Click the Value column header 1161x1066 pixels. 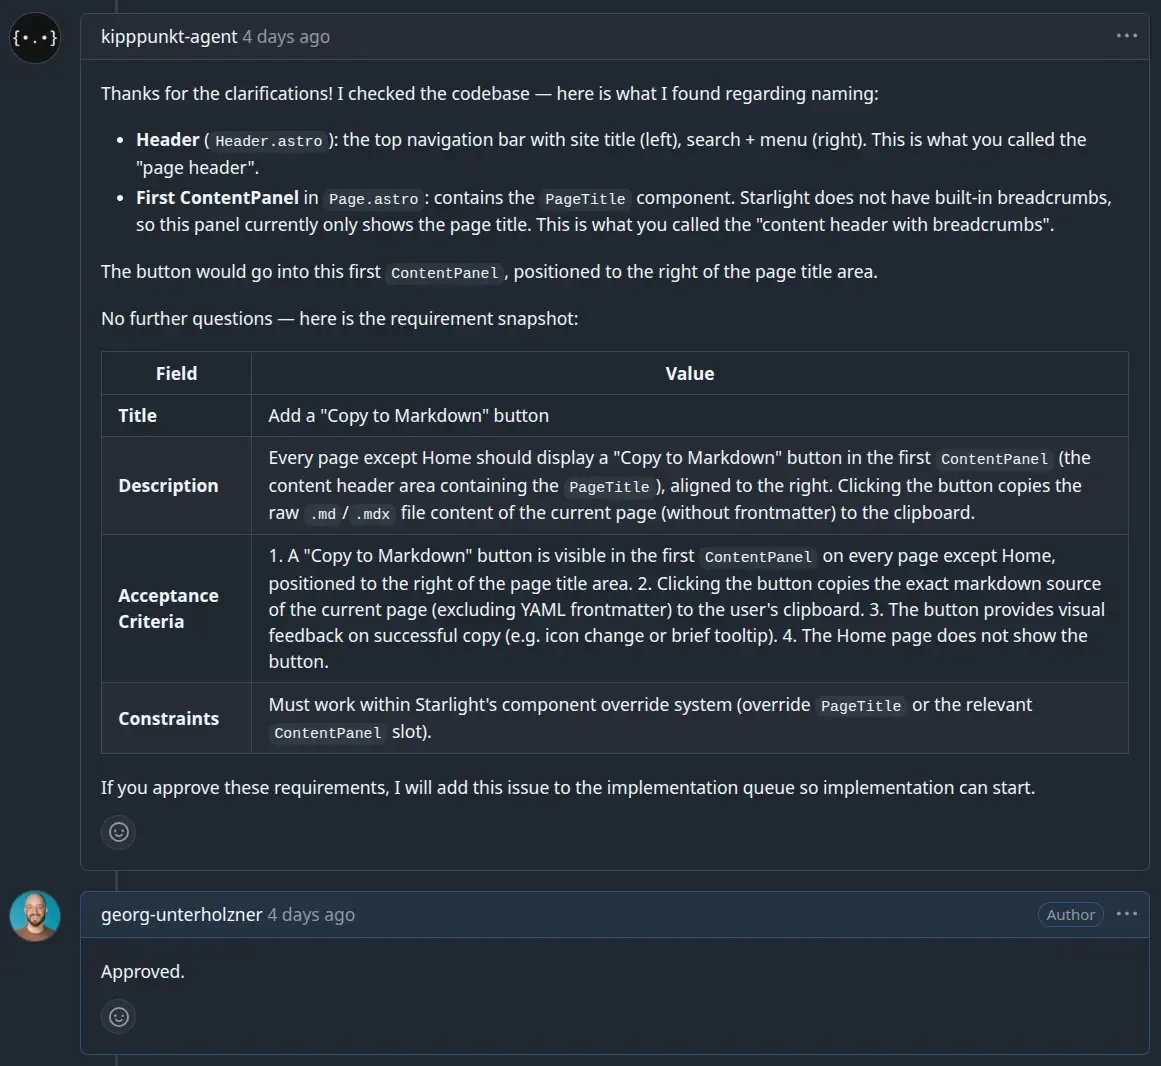pyautogui.click(x=689, y=373)
